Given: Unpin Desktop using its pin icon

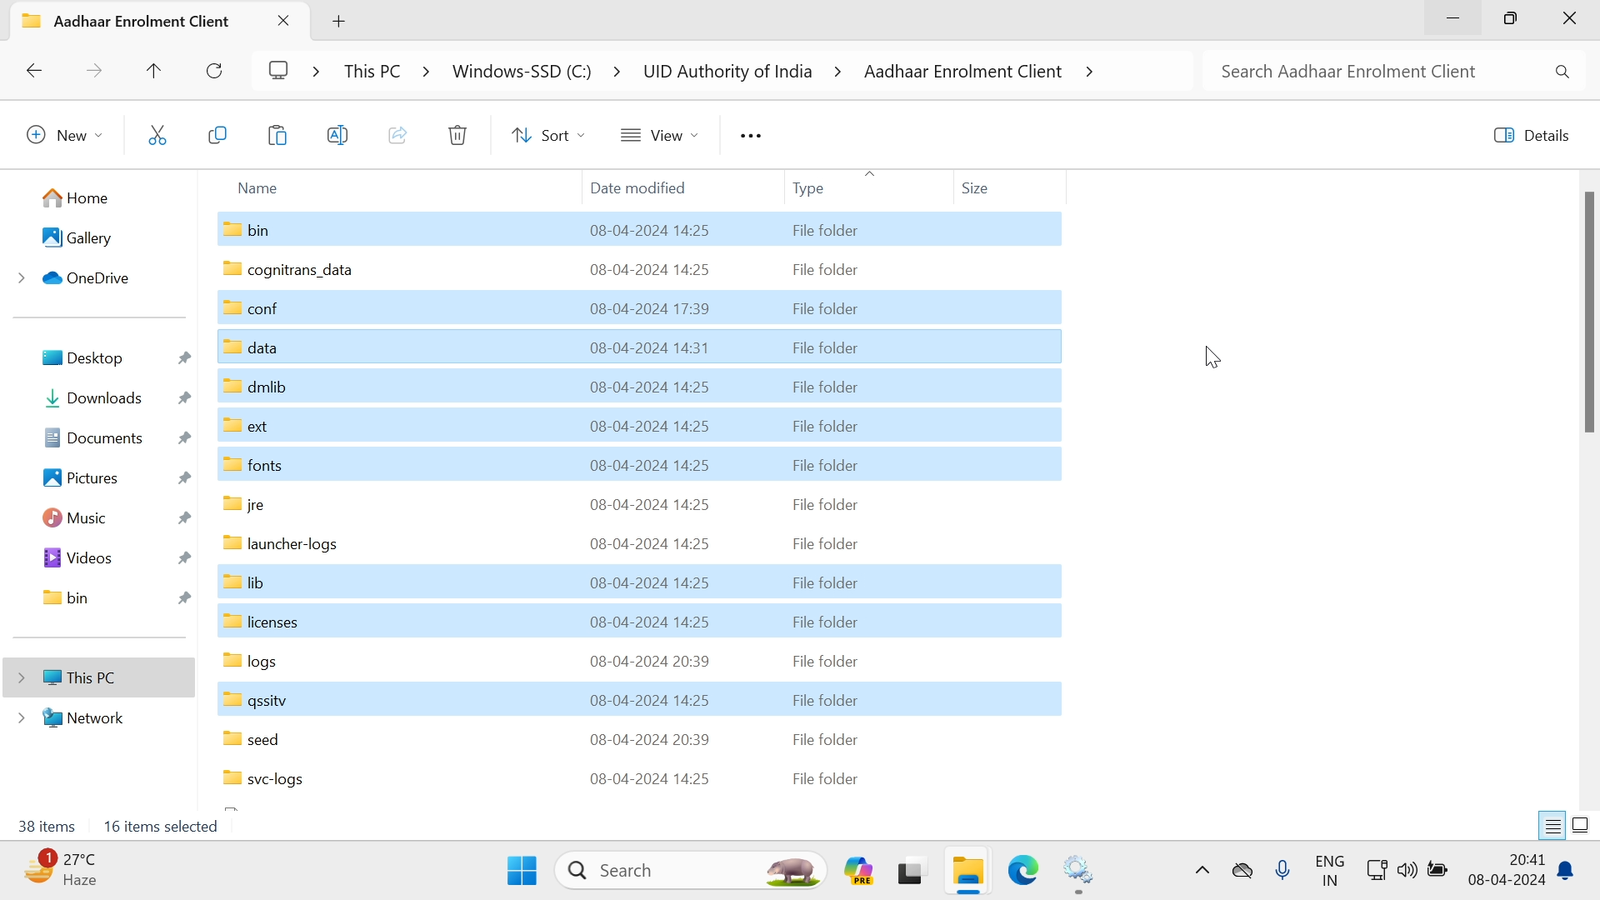Looking at the screenshot, I should tap(184, 358).
